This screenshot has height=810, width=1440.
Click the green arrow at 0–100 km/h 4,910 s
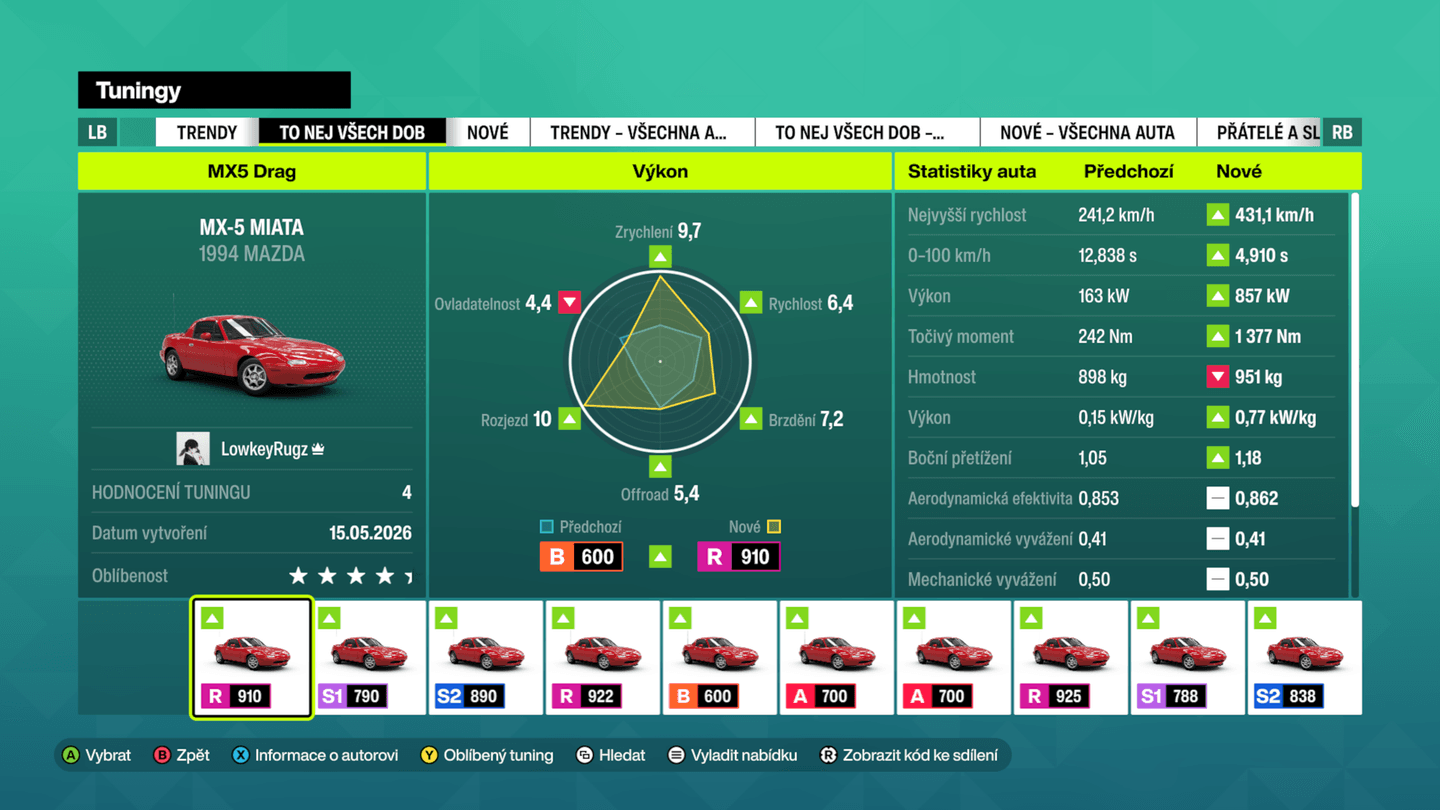click(x=1217, y=255)
